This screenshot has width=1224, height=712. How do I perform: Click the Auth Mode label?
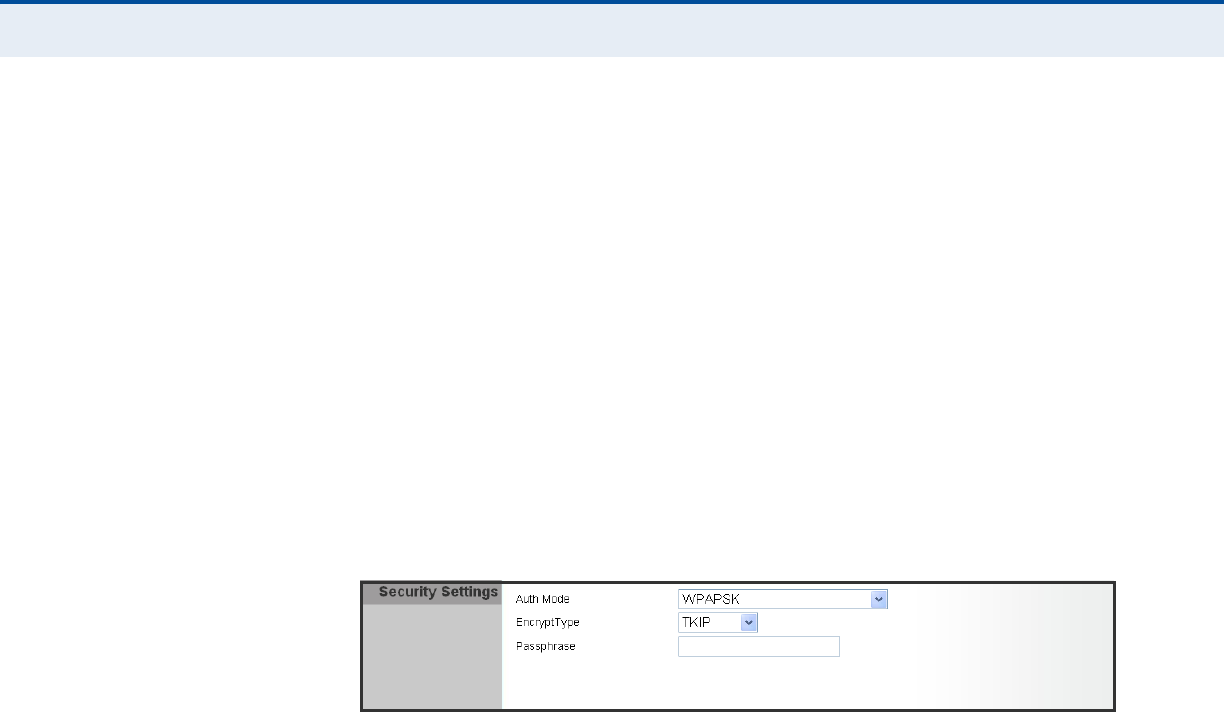point(543,599)
